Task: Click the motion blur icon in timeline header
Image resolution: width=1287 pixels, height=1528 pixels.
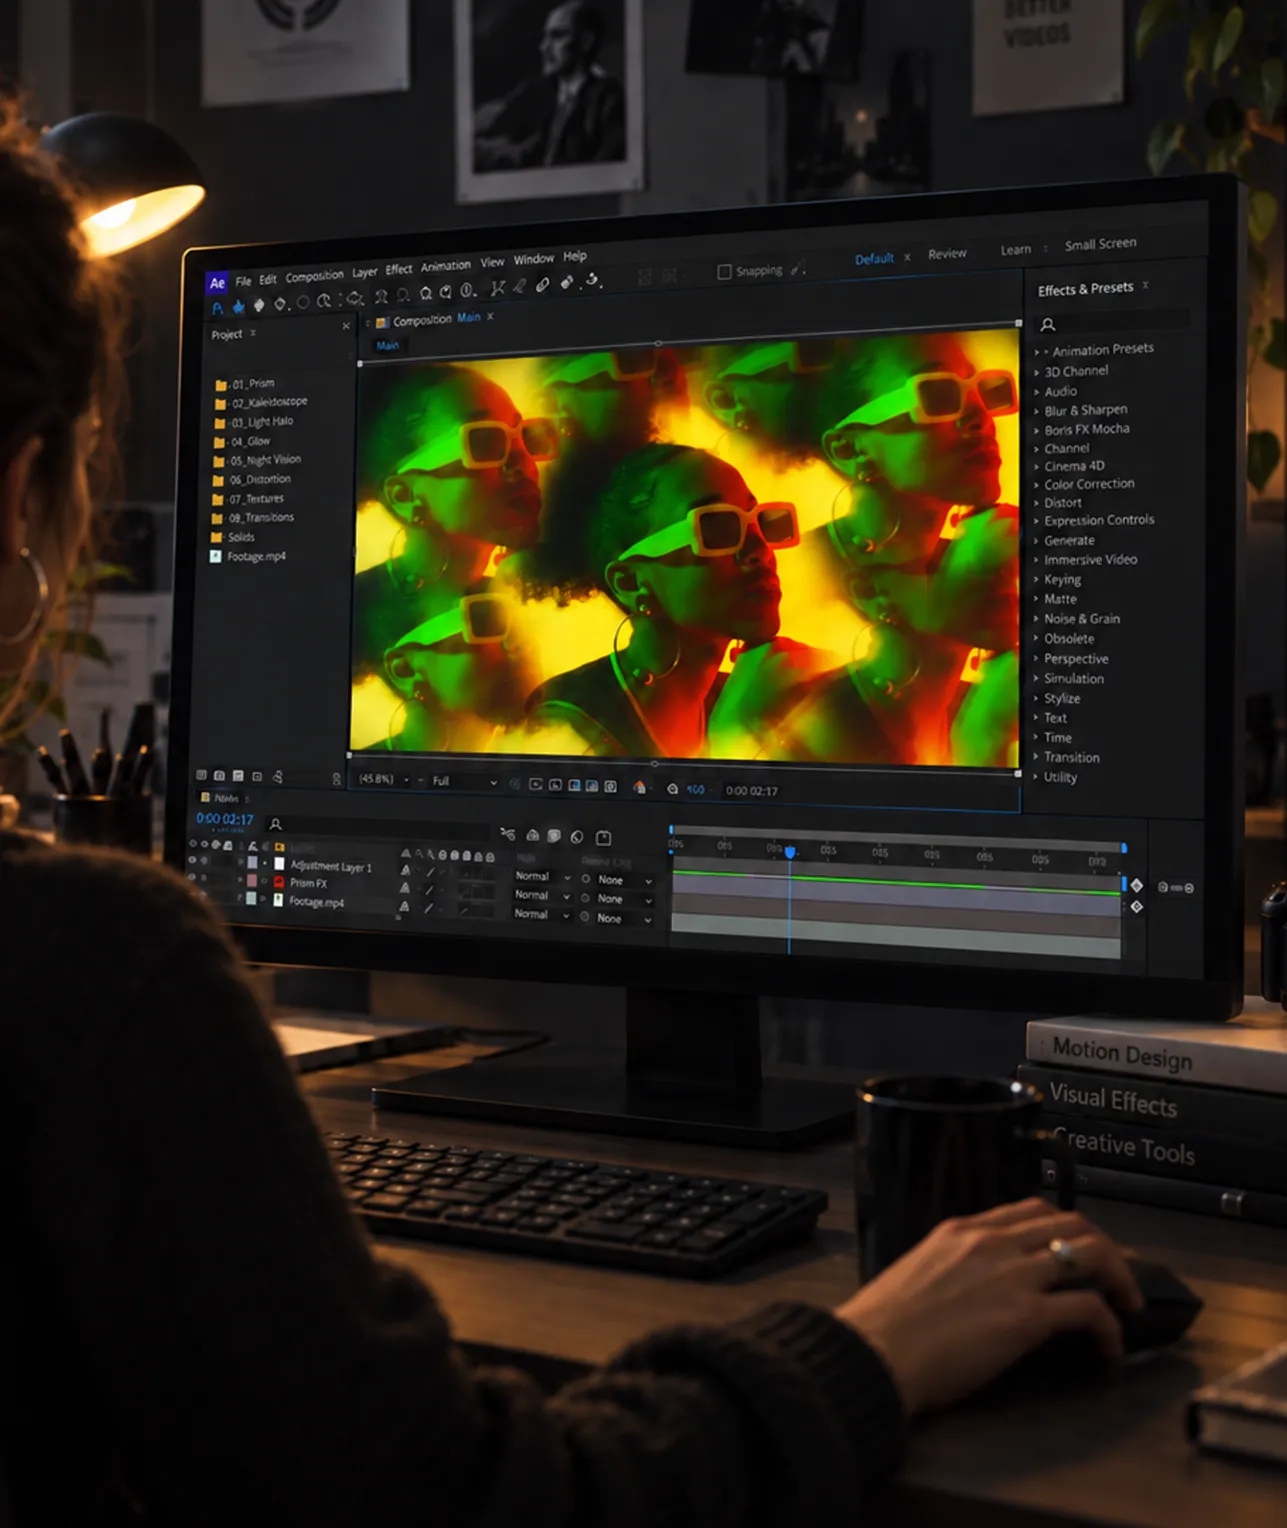Action: click(x=554, y=836)
